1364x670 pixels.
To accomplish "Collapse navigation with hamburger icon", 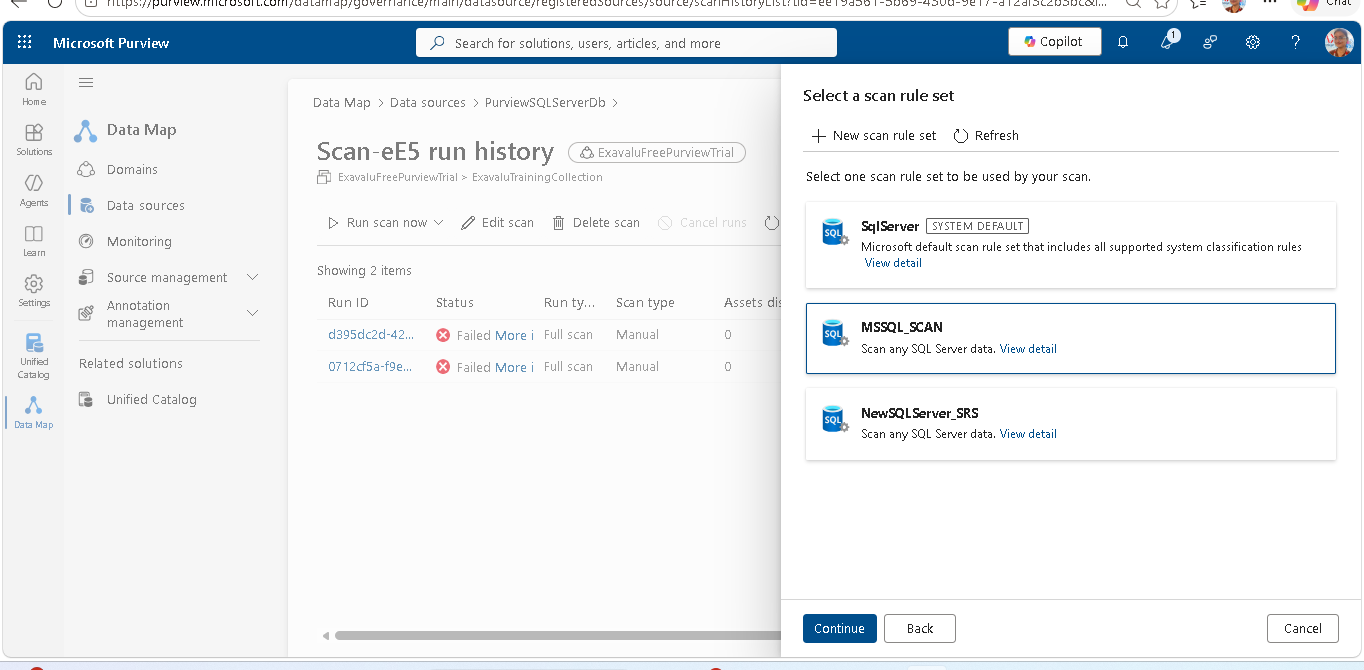I will click(86, 83).
